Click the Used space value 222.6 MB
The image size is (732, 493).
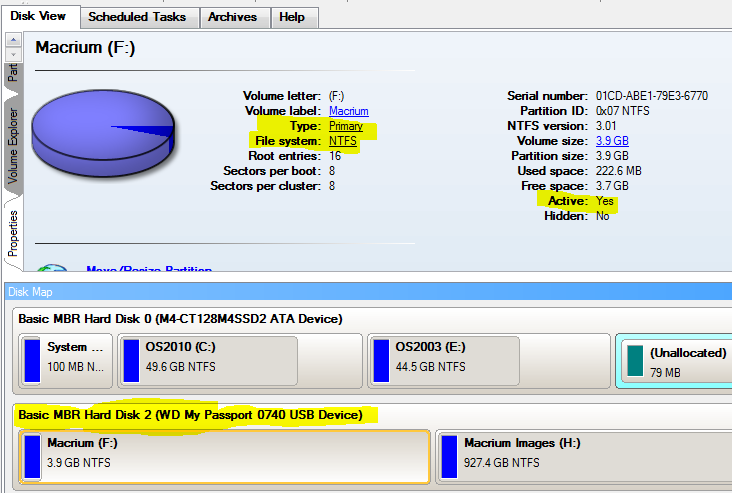click(x=619, y=171)
